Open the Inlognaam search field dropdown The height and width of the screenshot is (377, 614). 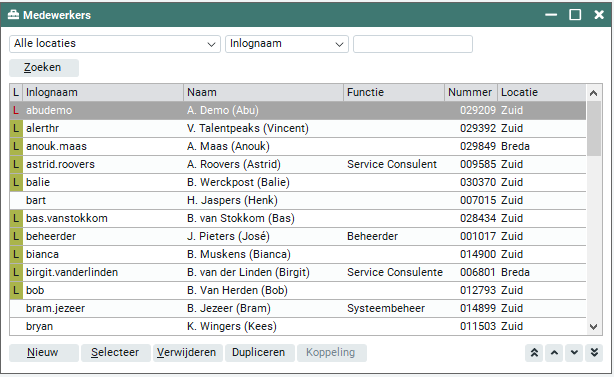click(287, 44)
